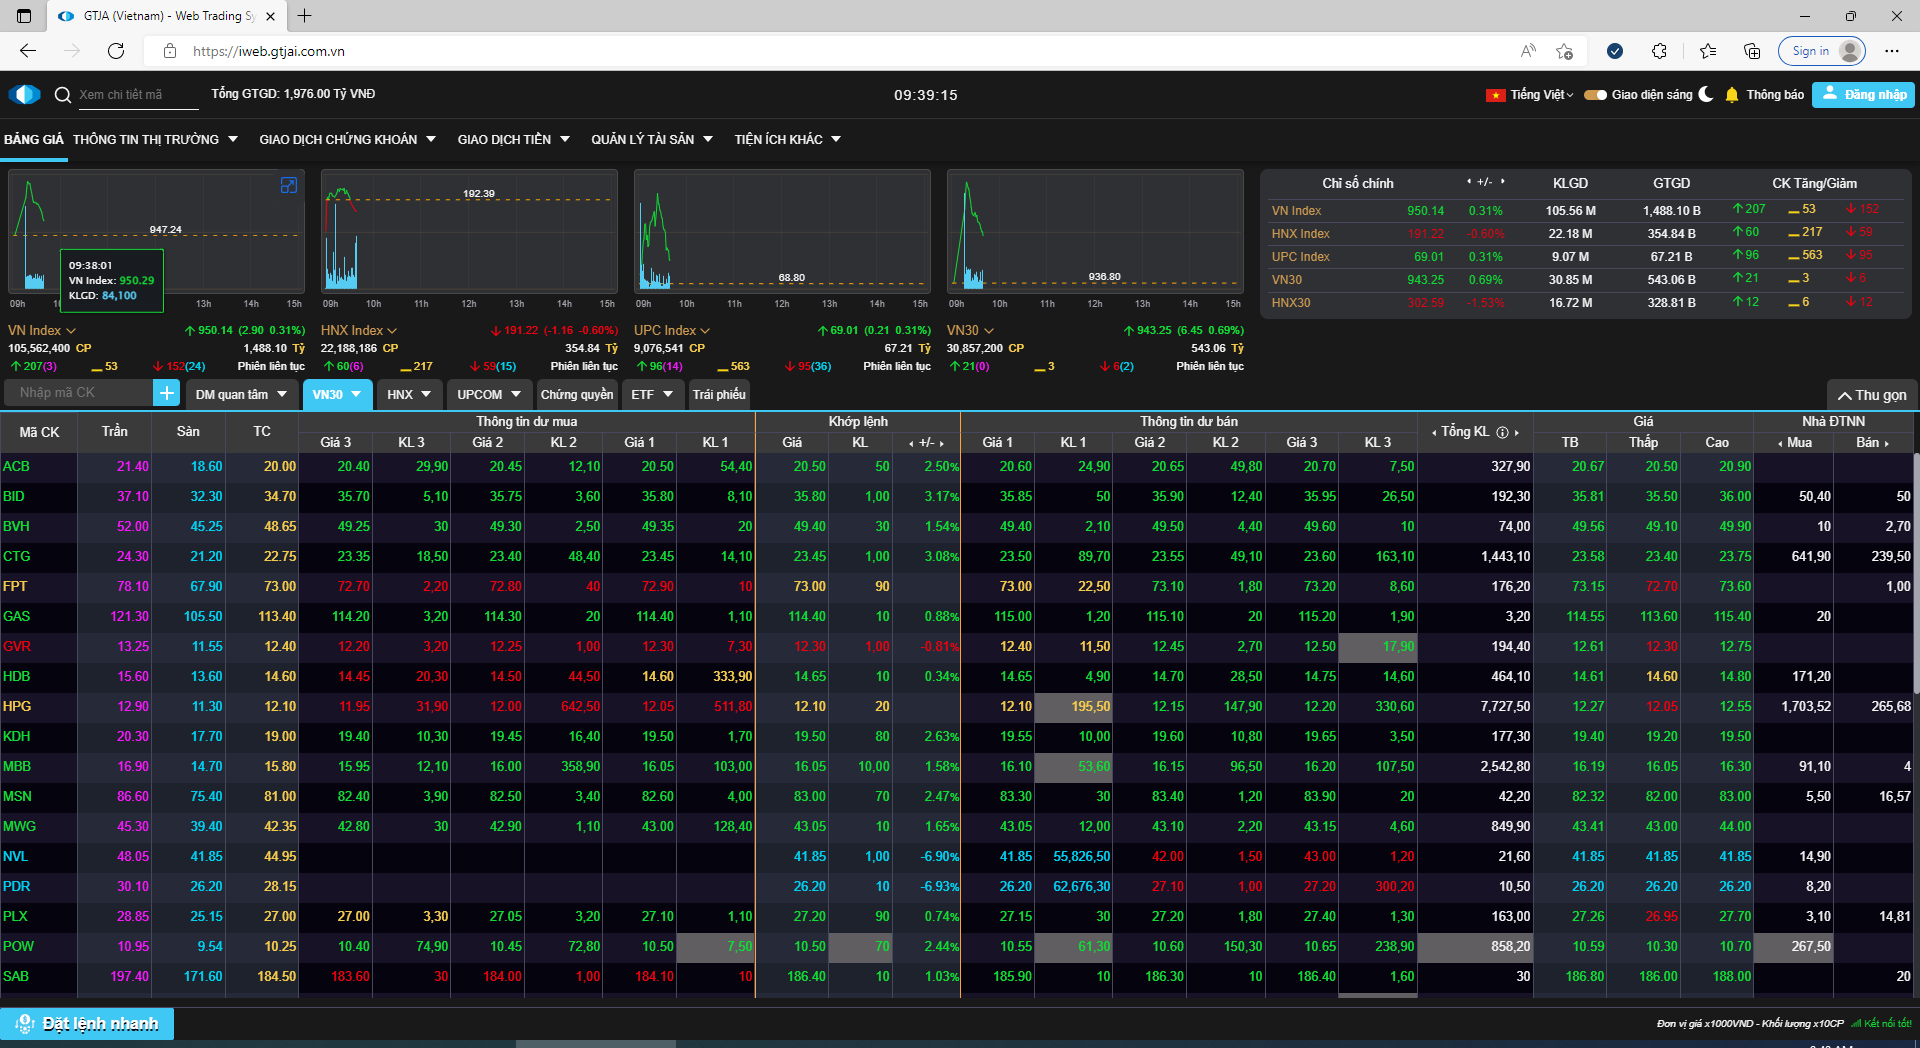Click the Tổng KL info icon
This screenshot has width=1920, height=1048.
(1502, 432)
